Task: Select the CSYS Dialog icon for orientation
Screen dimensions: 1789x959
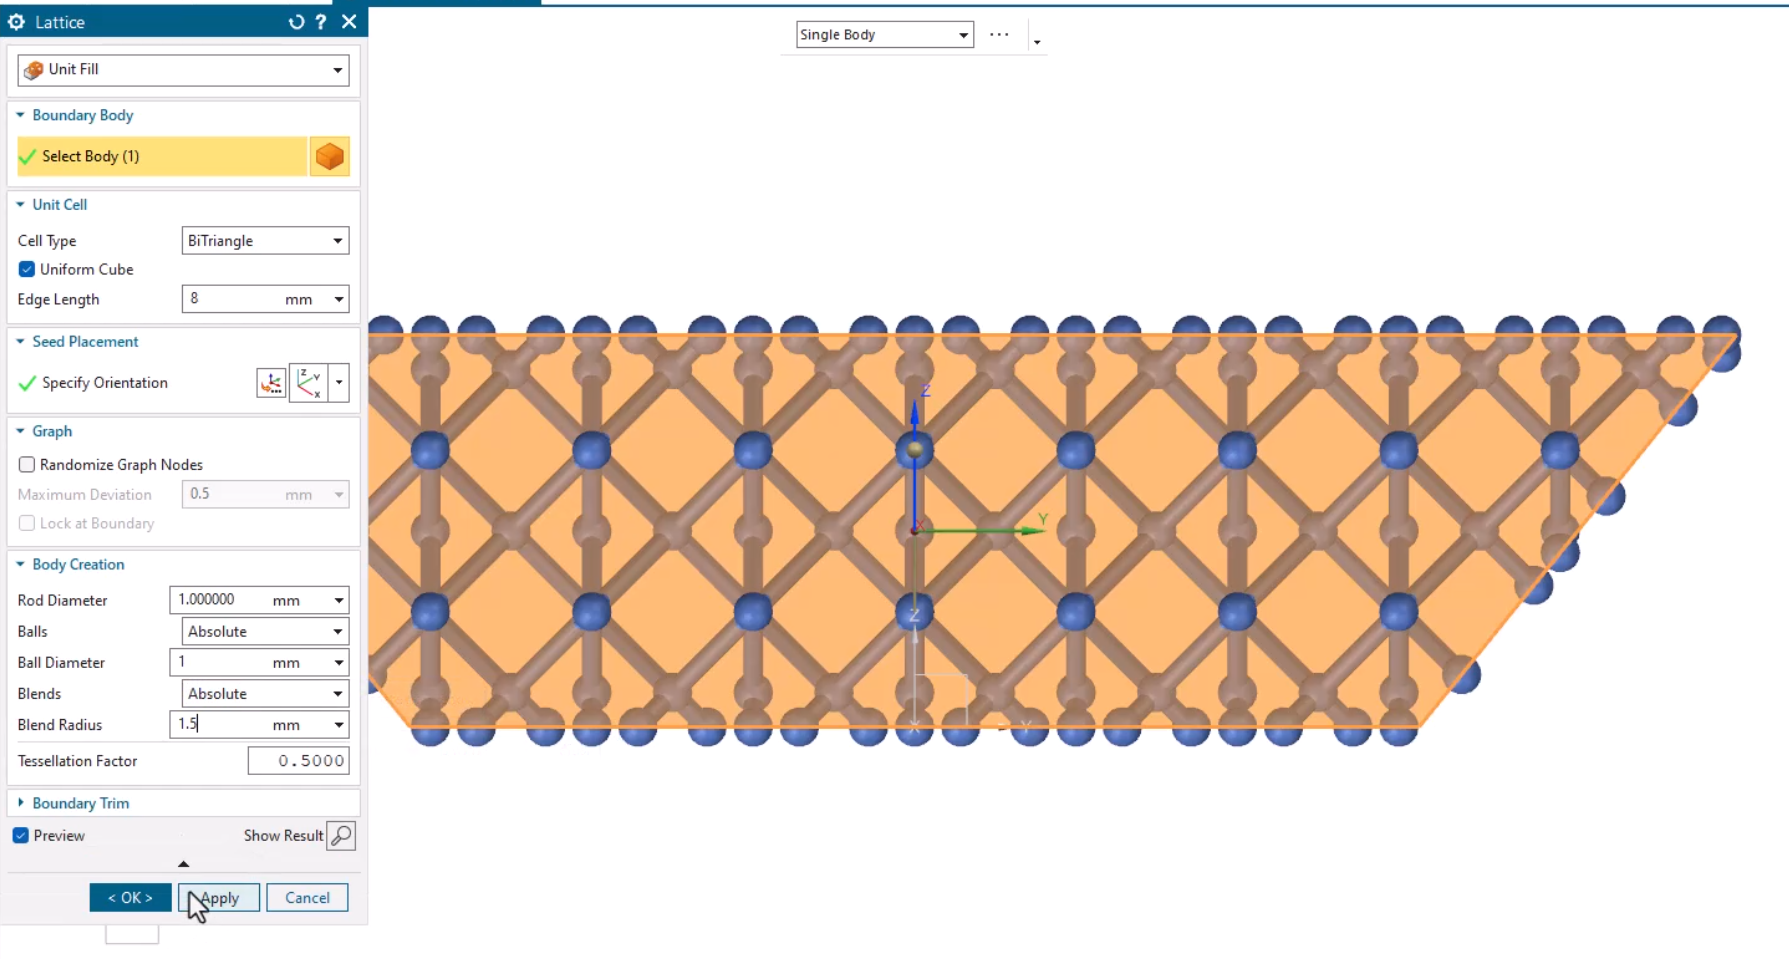Action: point(270,382)
